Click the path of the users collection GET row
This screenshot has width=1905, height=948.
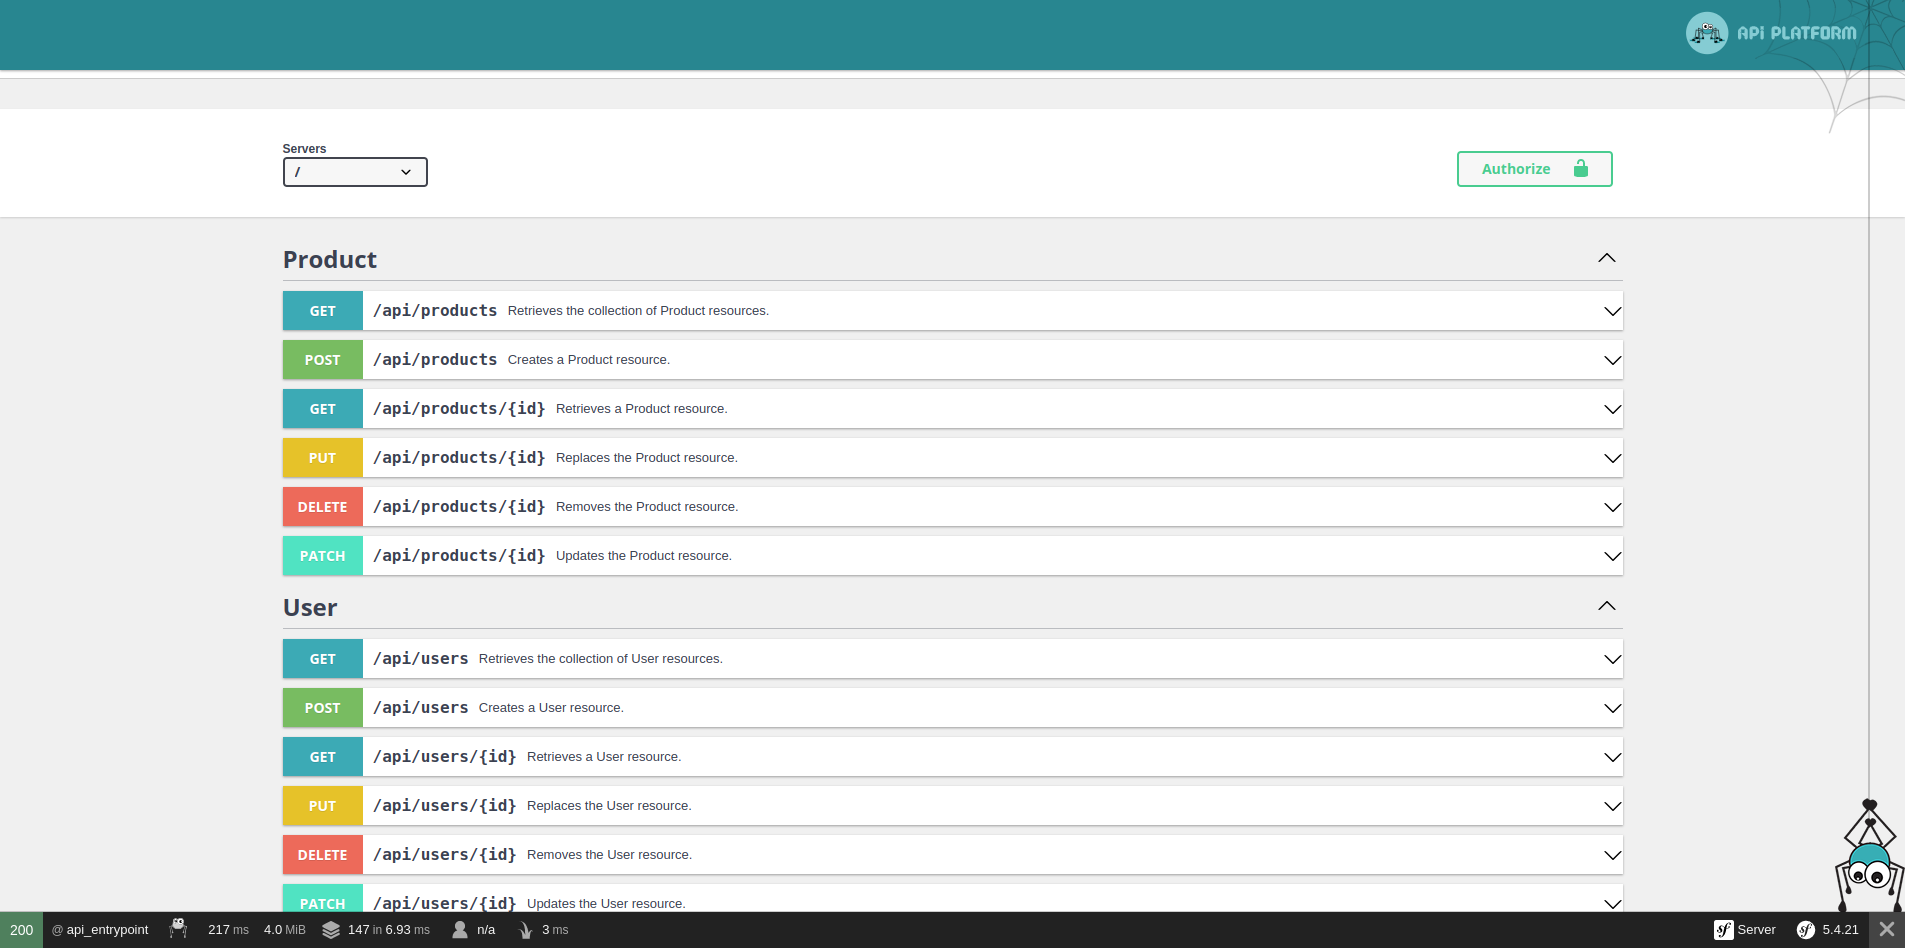coord(421,659)
